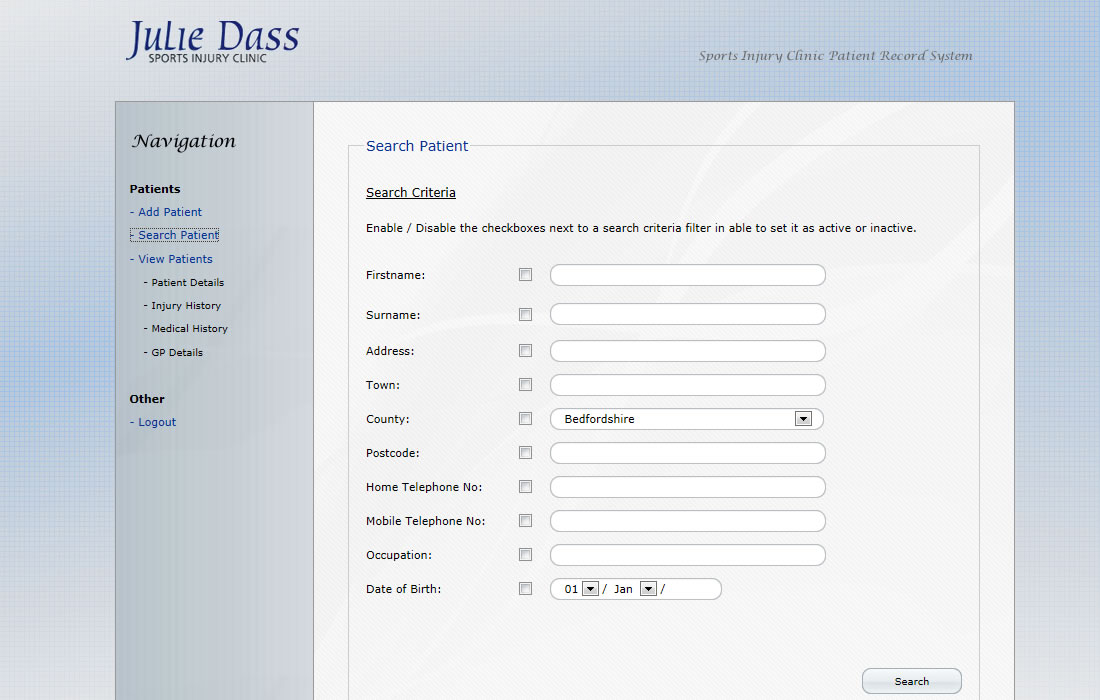The height and width of the screenshot is (700, 1100).
Task: Click the GP Details link
Action: [x=177, y=353]
